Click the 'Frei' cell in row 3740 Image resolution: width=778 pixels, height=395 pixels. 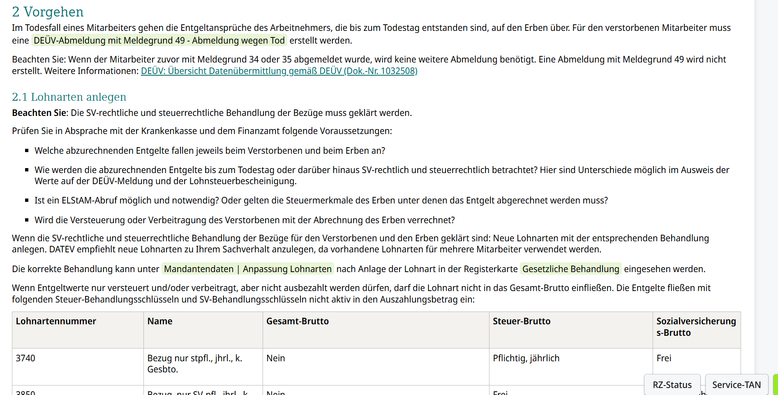point(697,367)
